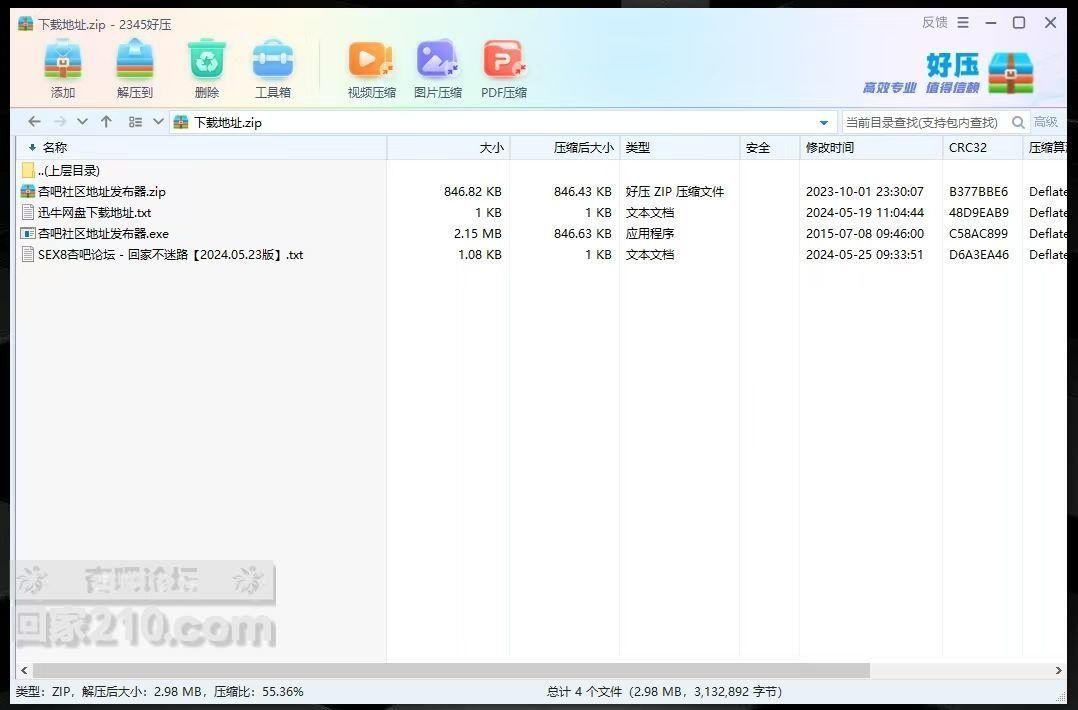
Task: Click the CRC32 value 48D9EAB9
Action: pos(978,213)
